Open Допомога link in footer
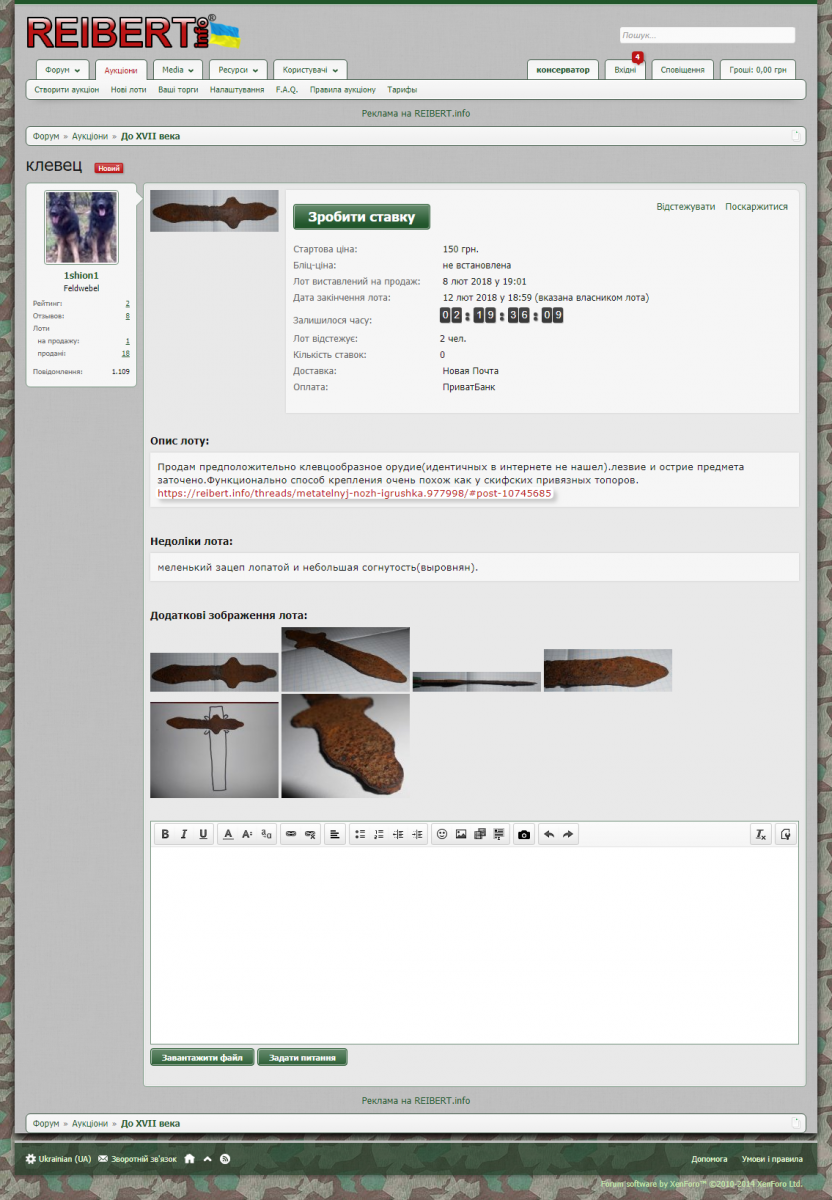832x1200 pixels. tap(709, 1159)
